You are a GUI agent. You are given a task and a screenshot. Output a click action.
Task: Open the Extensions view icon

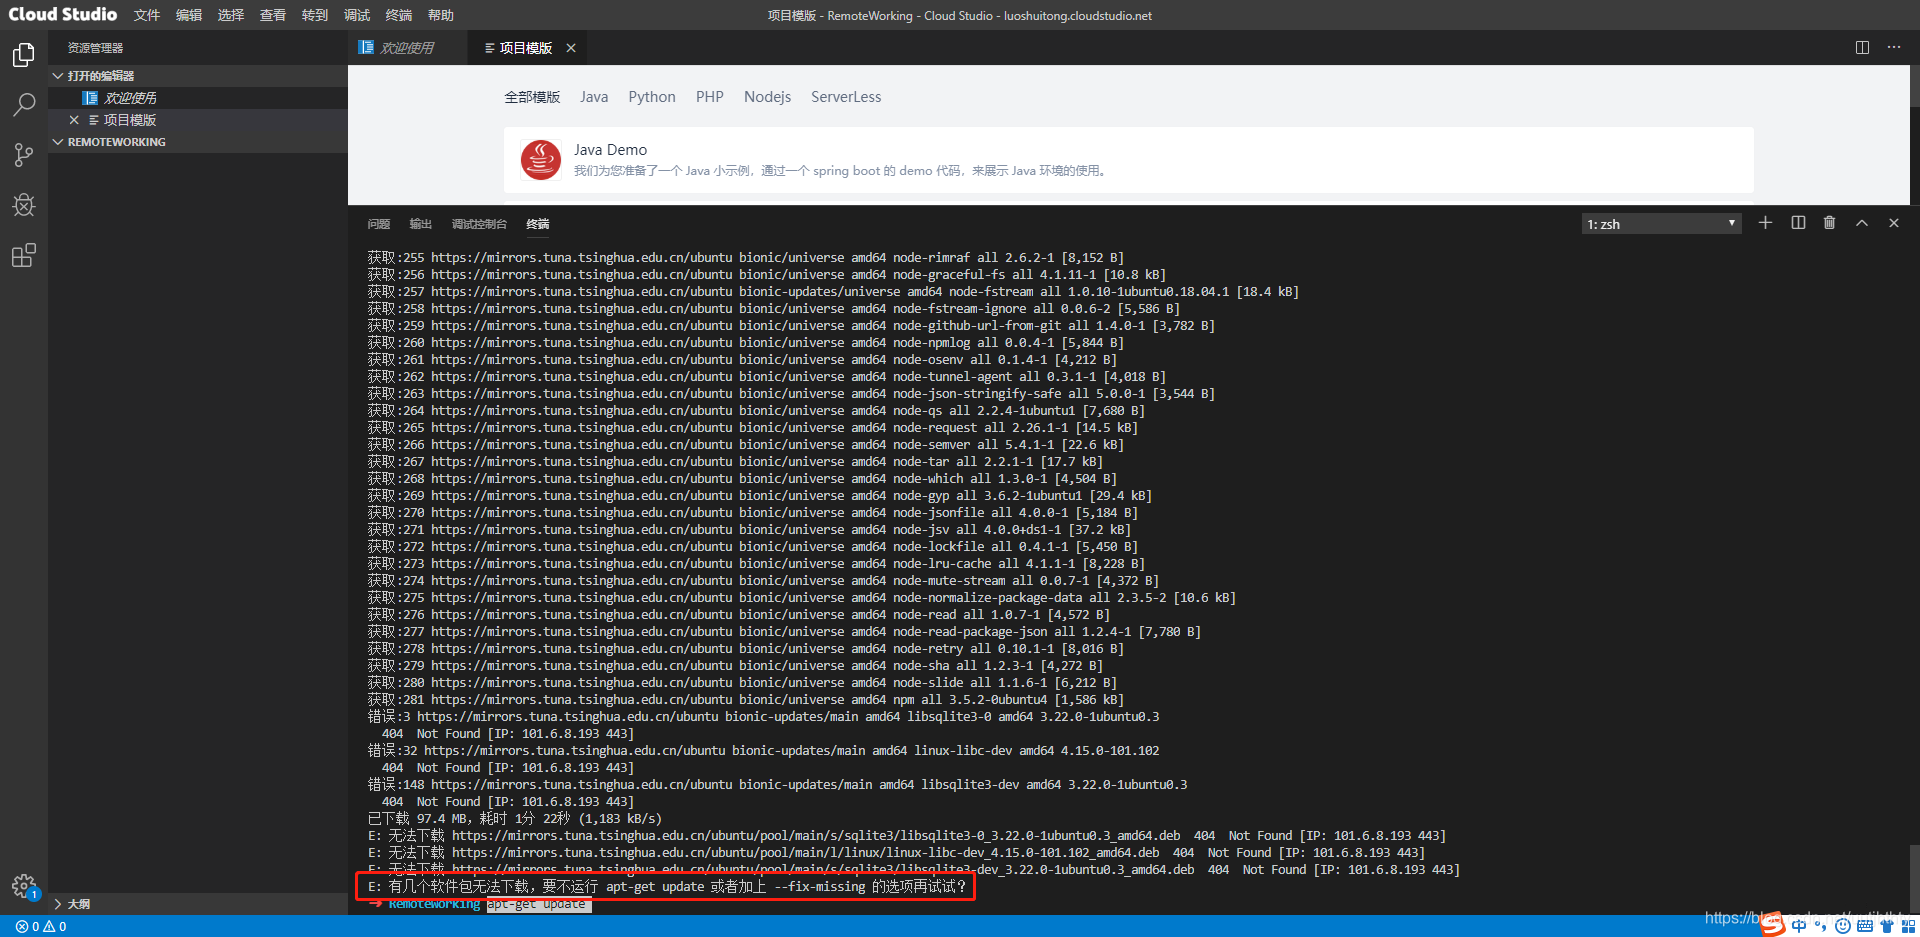pyautogui.click(x=24, y=255)
